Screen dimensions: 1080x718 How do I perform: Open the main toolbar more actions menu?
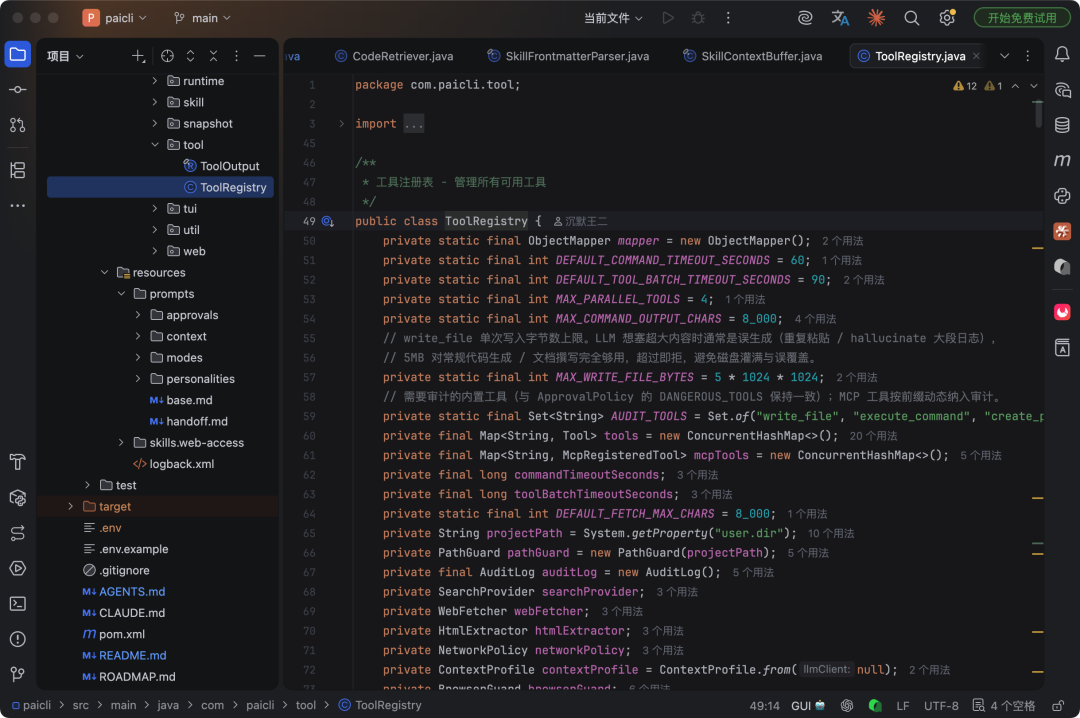tap(728, 18)
